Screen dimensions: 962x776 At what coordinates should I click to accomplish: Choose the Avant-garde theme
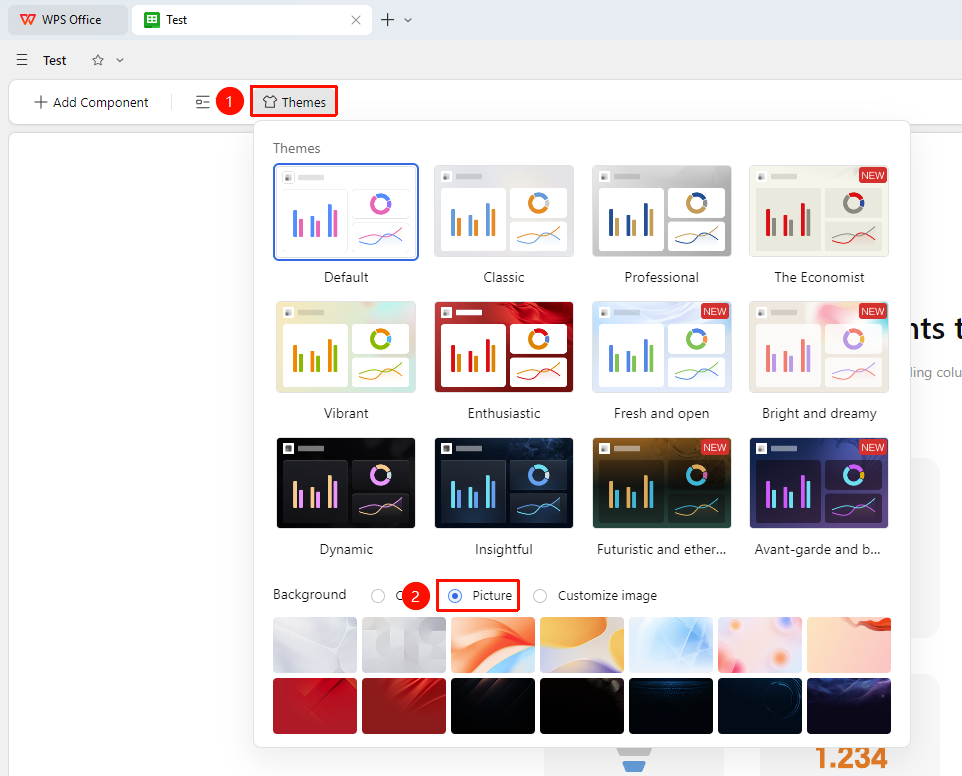(819, 483)
